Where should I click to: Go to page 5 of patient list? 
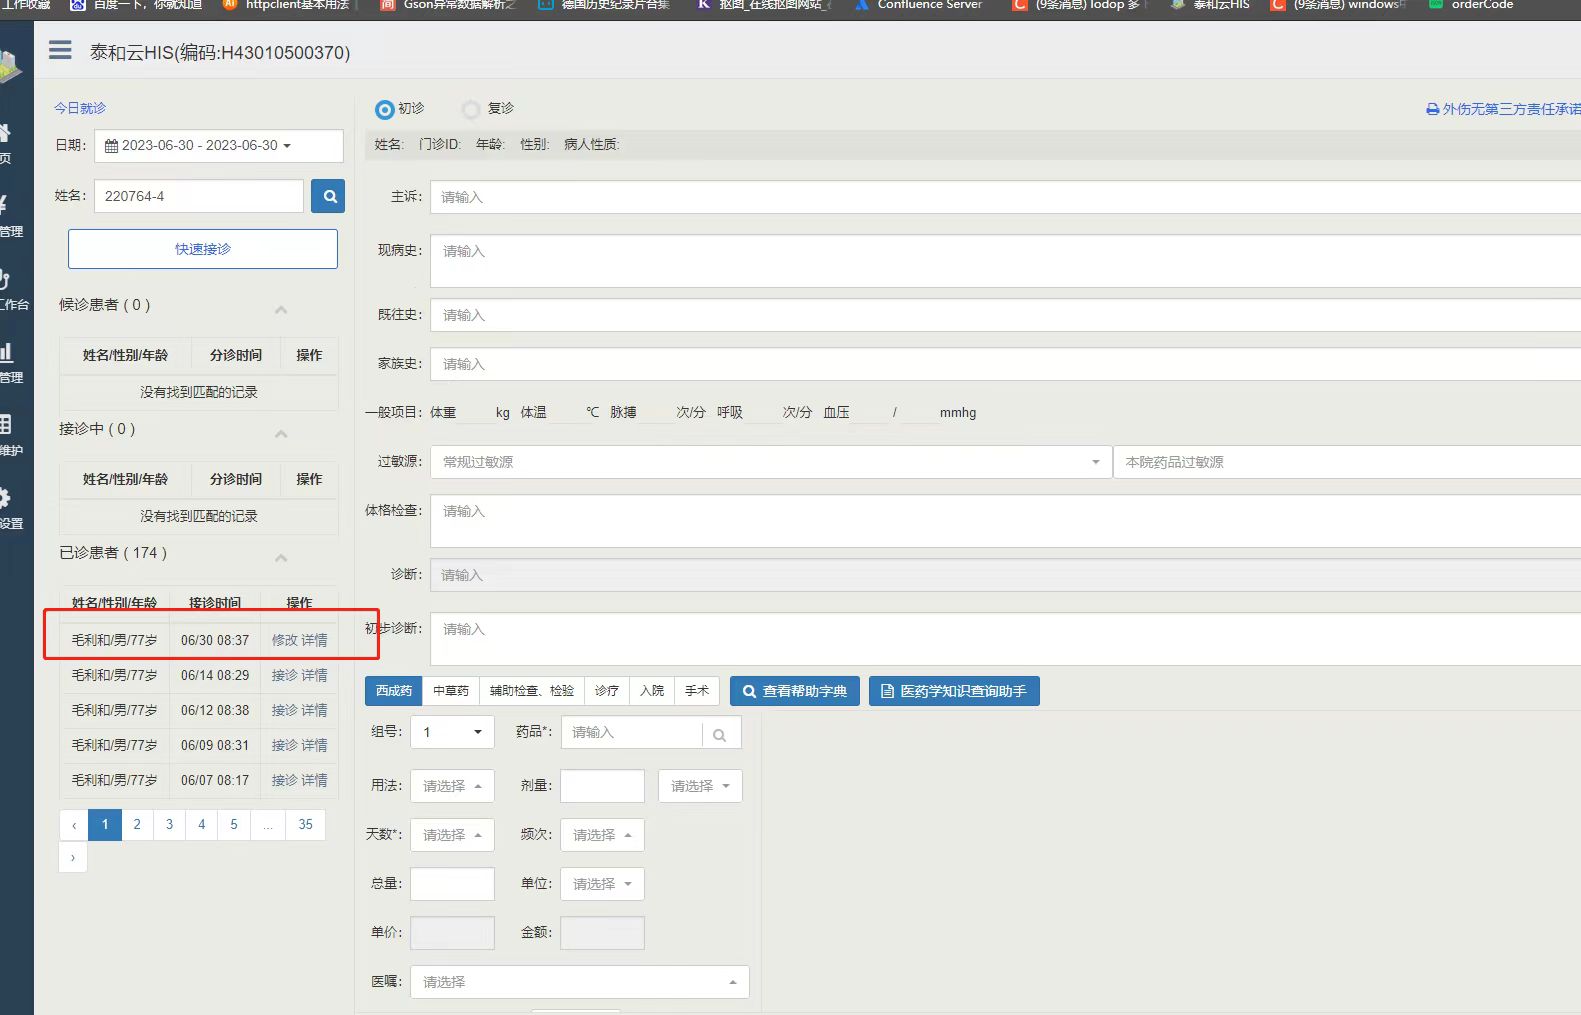pos(234,824)
